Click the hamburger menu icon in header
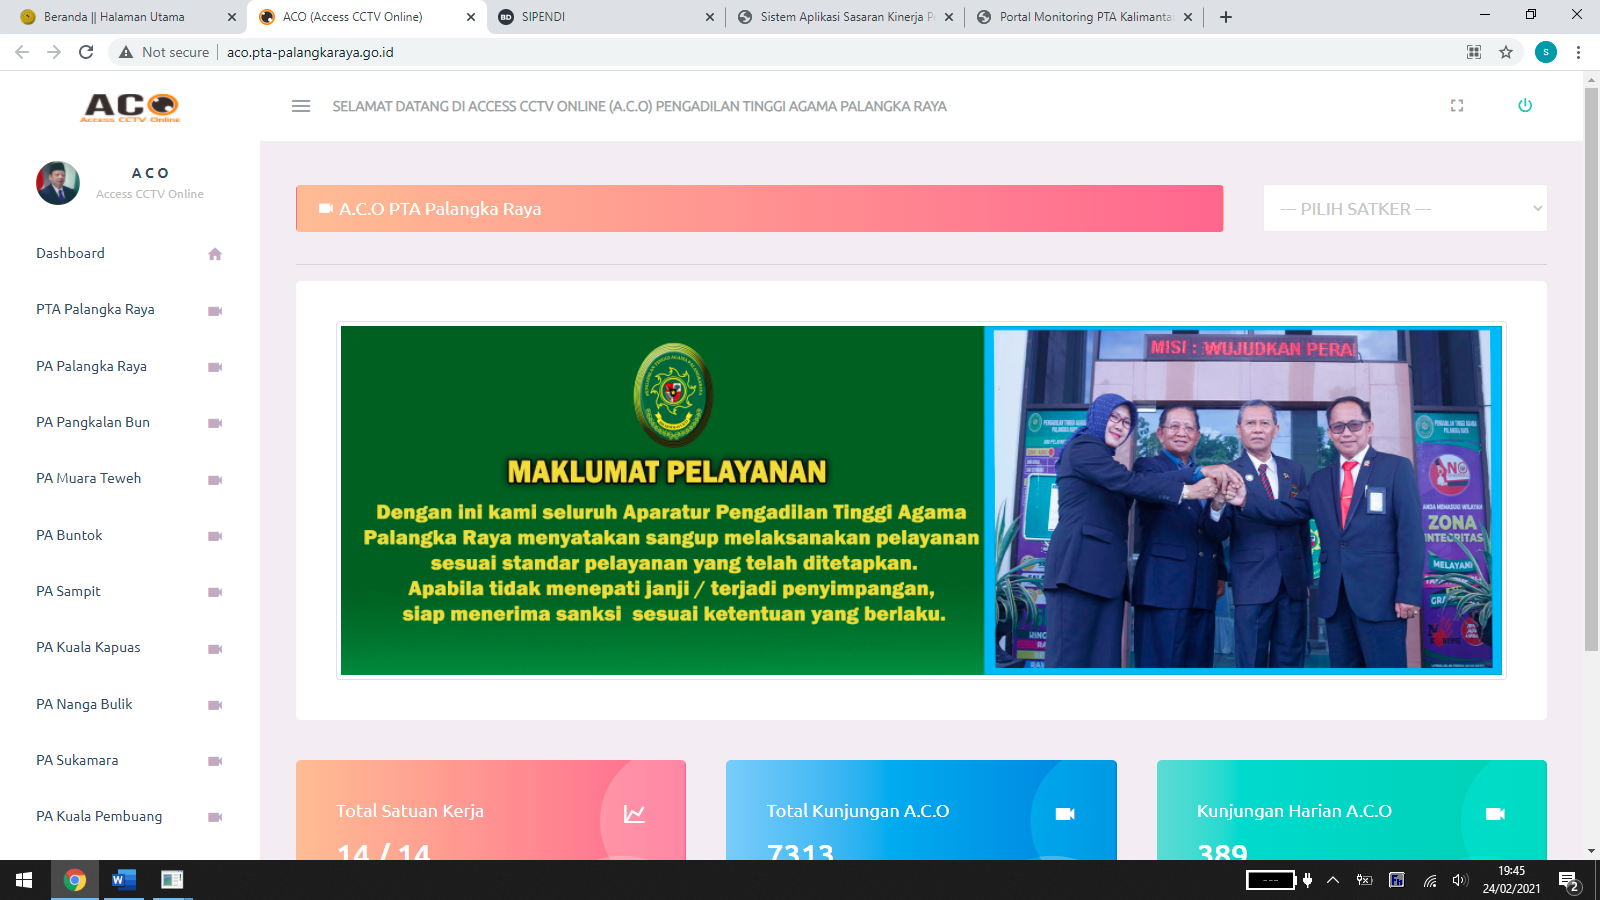The width and height of the screenshot is (1600, 900). click(x=301, y=106)
